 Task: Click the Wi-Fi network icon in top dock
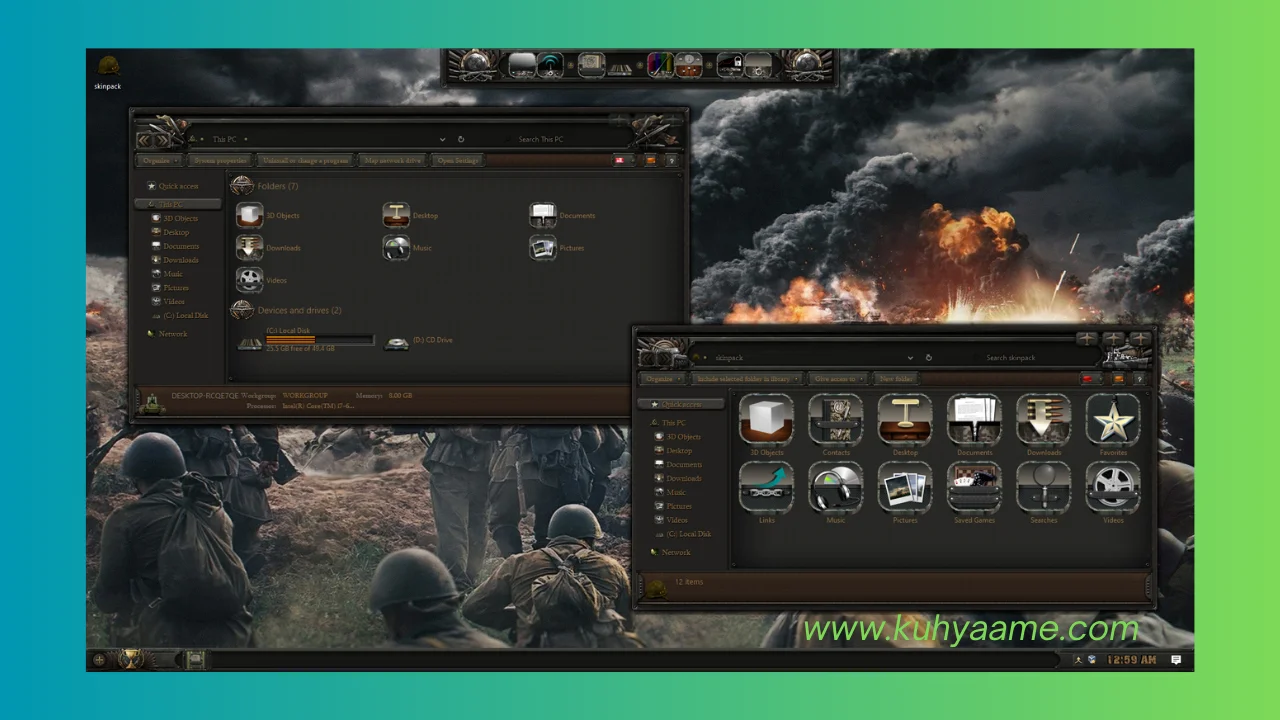(x=550, y=65)
